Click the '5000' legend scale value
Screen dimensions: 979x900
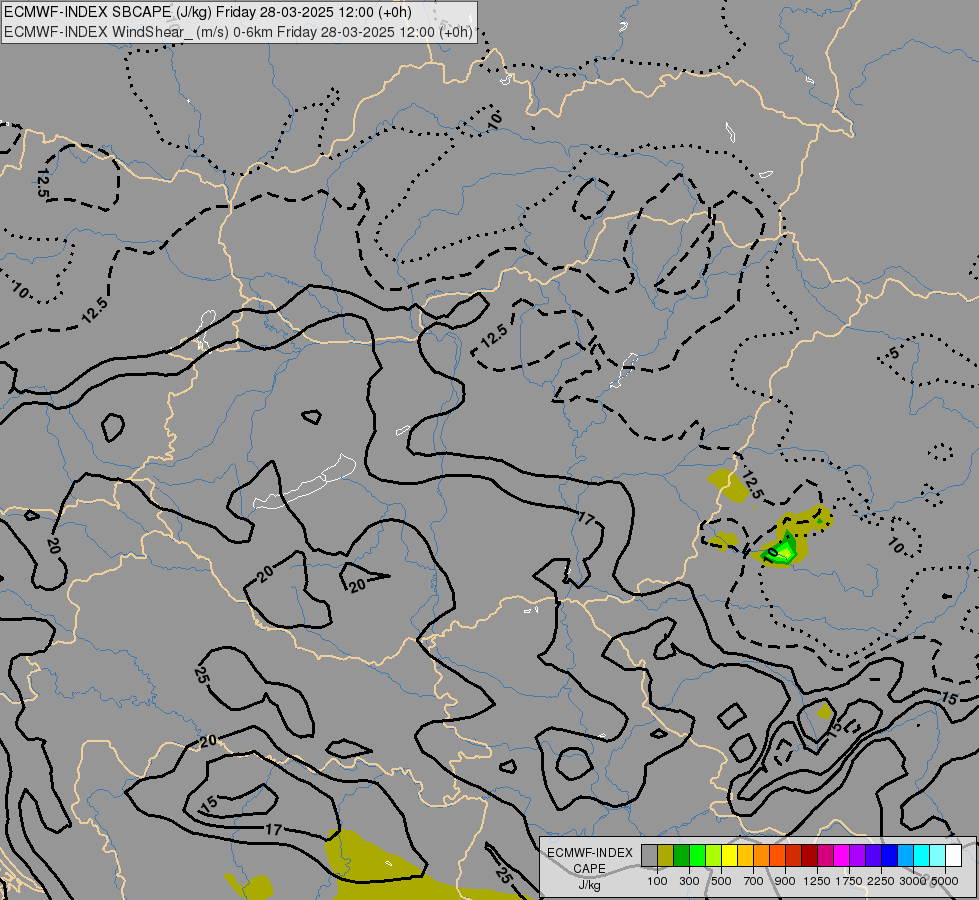pyautogui.click(x=945, y=881)
